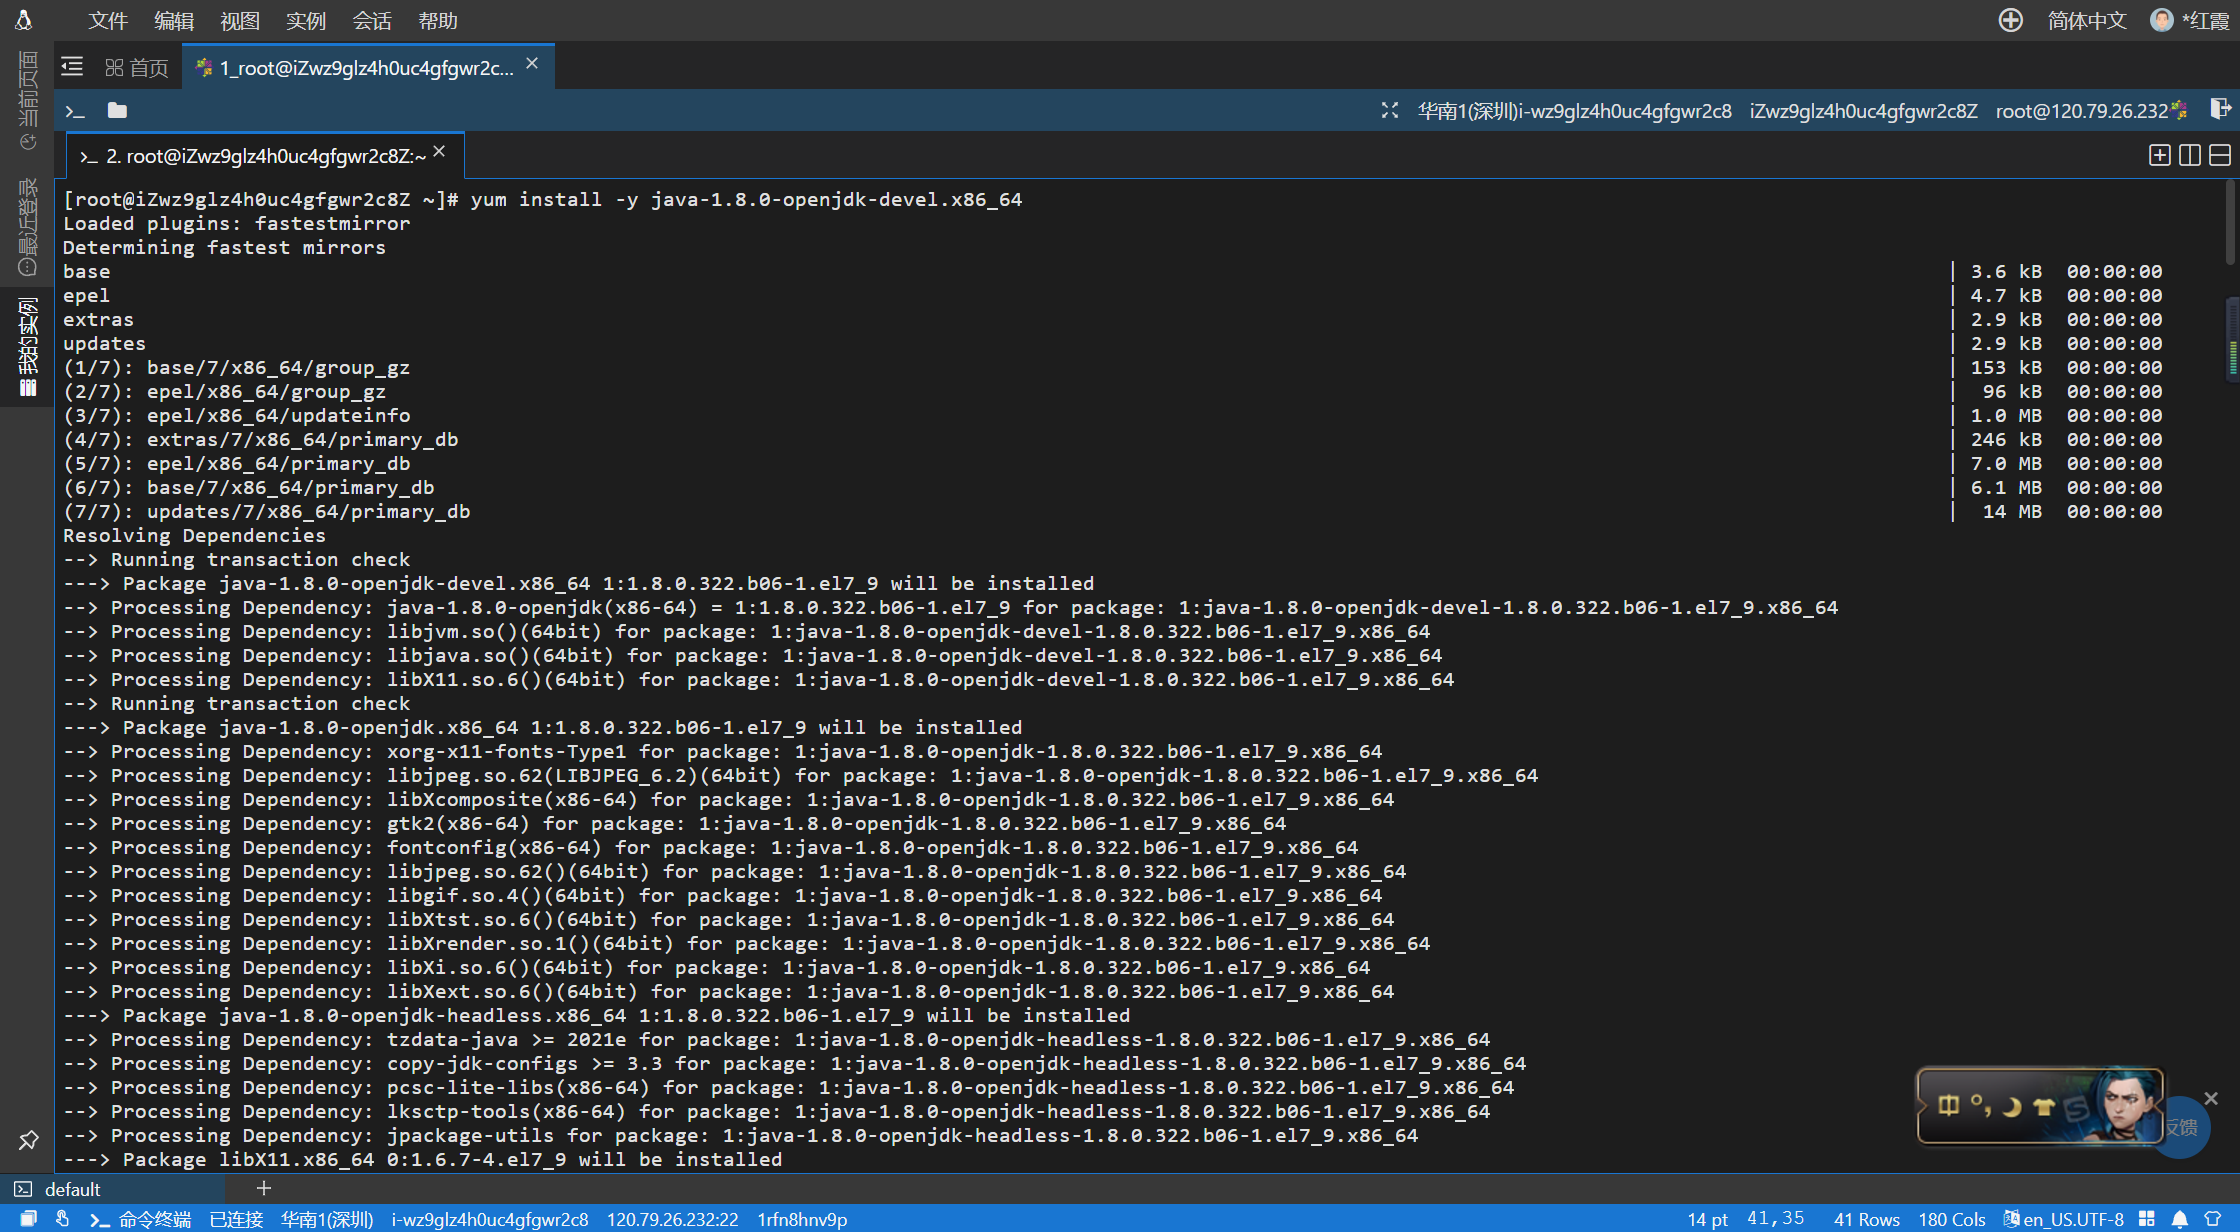Open the file manager folder icon
2240x1232 pixels.
click(117, 110)
